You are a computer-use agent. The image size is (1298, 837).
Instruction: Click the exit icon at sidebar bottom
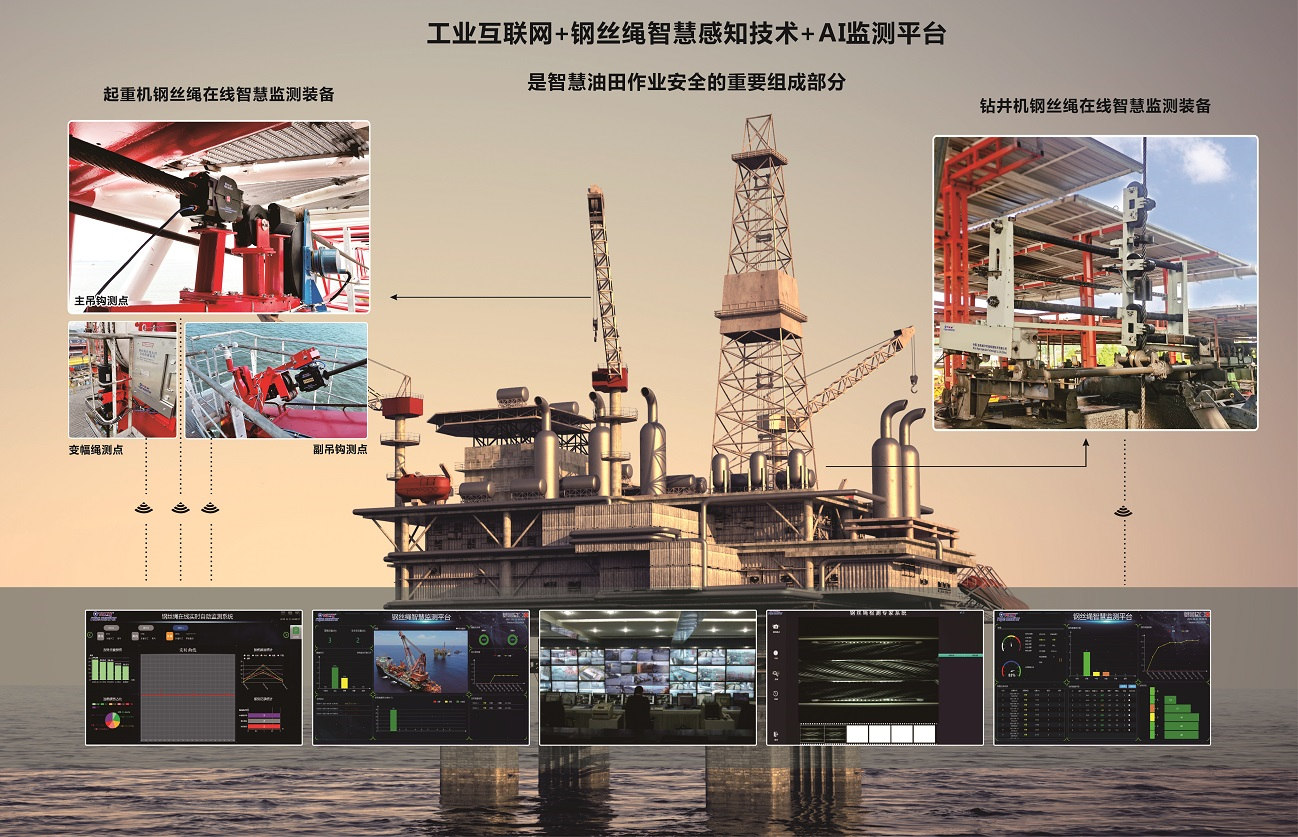tap(776, 736)
